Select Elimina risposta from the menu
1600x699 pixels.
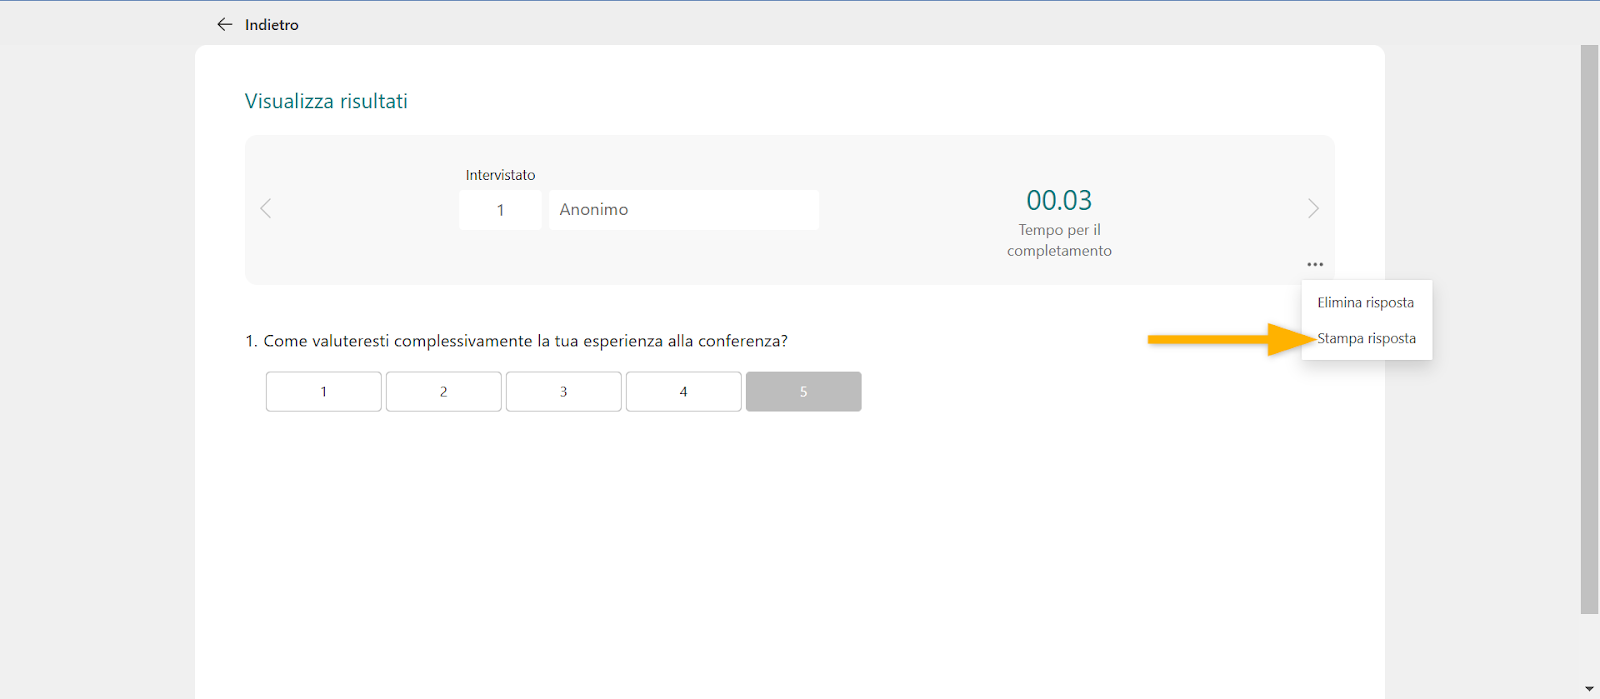click(x=1365, y=303)
